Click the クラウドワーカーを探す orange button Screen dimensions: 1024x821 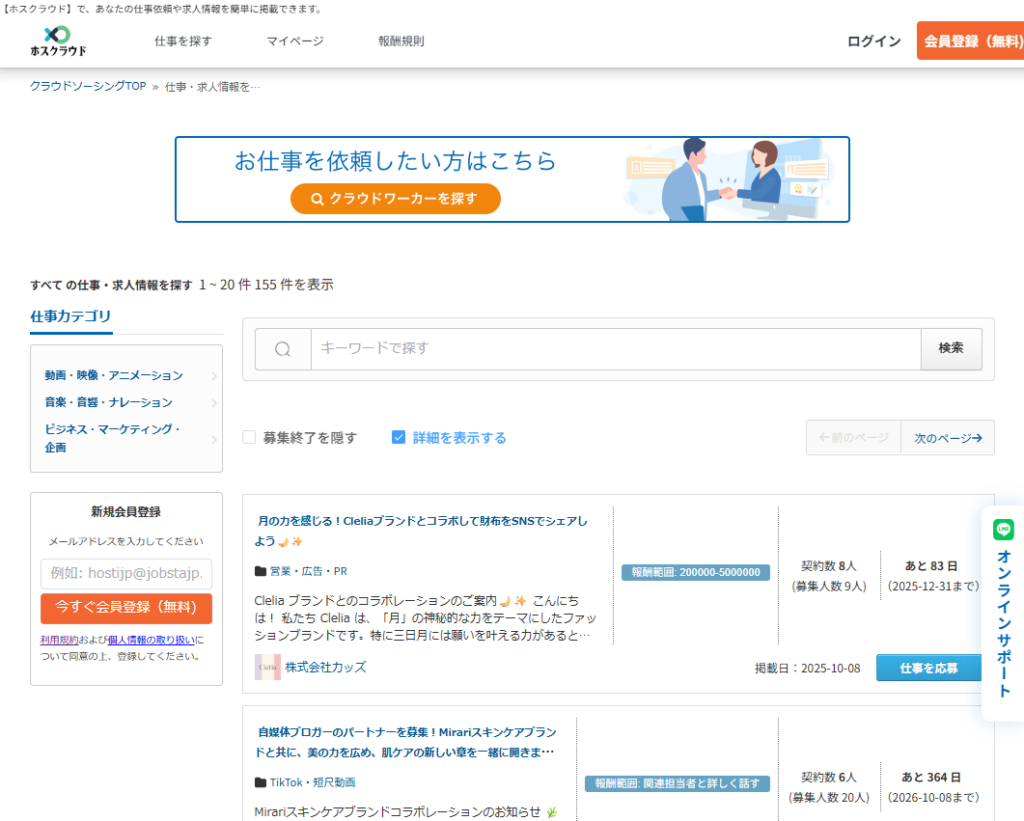pos(395,199)
